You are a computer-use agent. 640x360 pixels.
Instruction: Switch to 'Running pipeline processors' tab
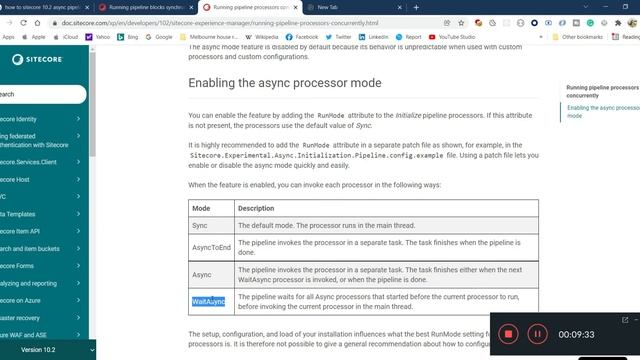click(250, 7)
